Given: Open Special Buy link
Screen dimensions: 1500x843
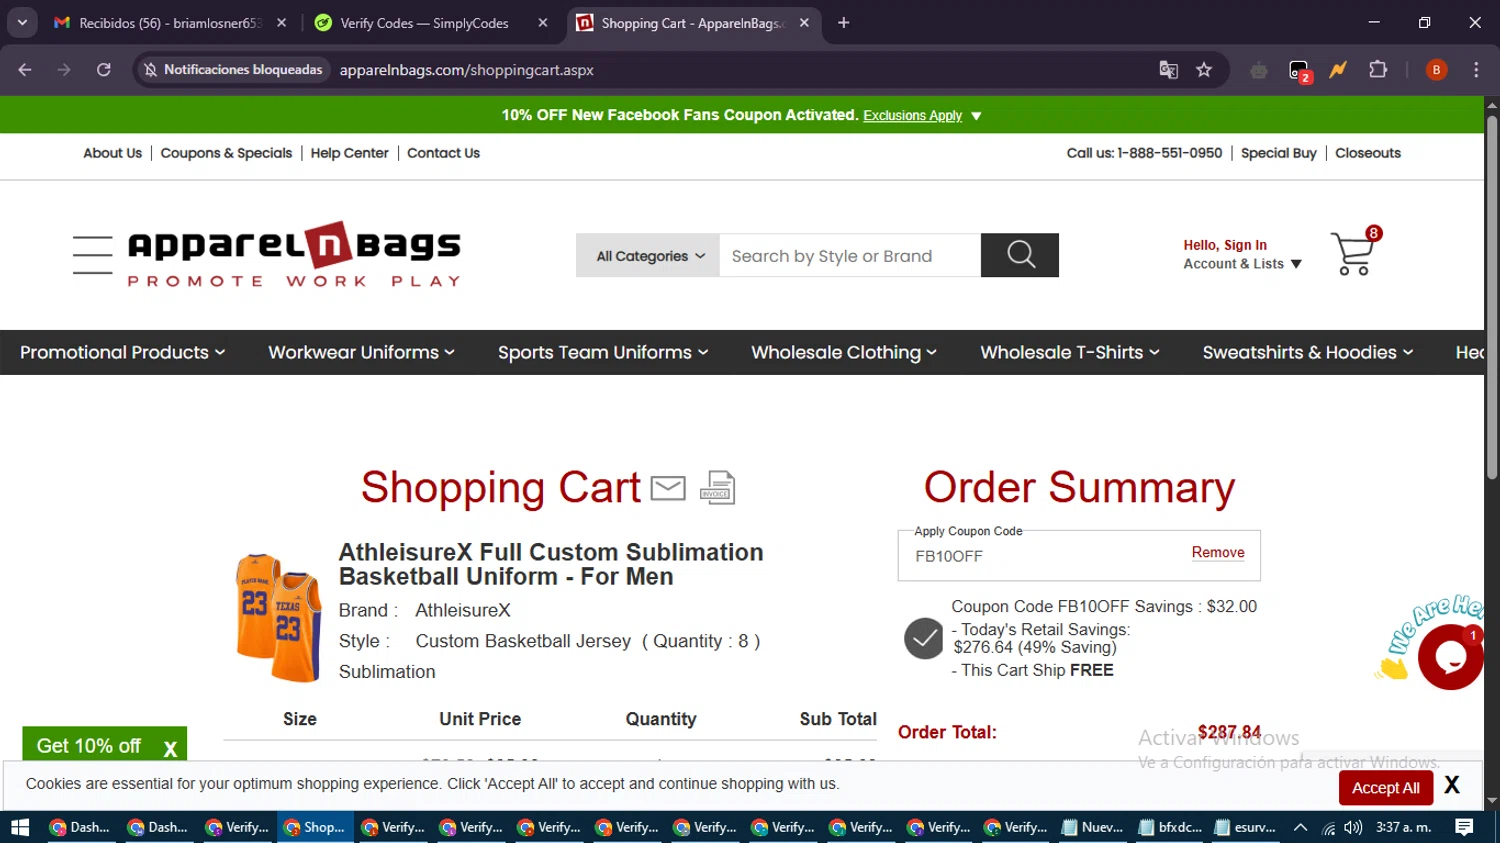Looking at the screenshot, I should pos(1278,153).
